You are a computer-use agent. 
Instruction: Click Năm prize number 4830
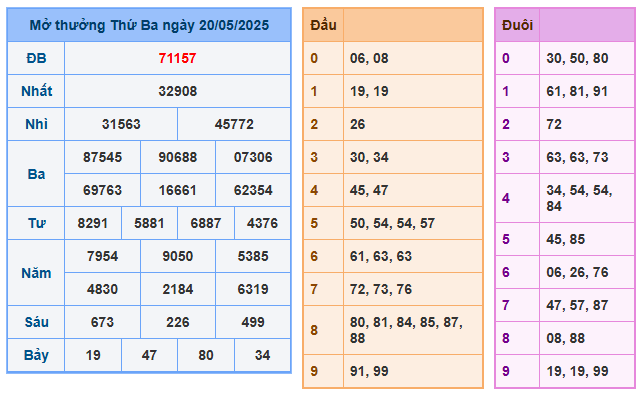(x=102, y=289)
